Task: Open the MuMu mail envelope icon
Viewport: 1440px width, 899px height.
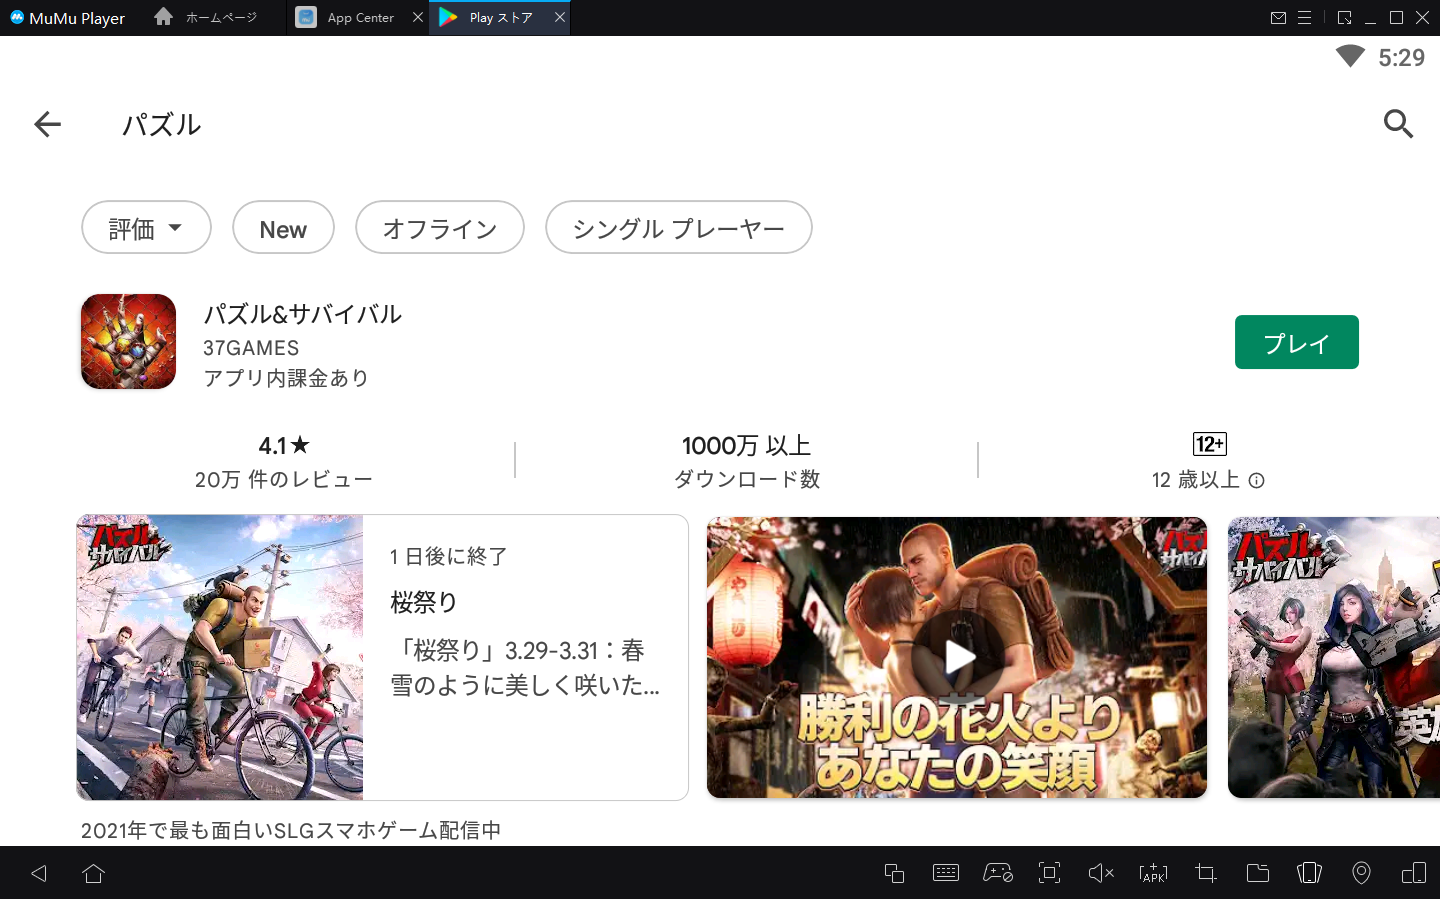Action: pyautogui.click(x=1278, y=18)
